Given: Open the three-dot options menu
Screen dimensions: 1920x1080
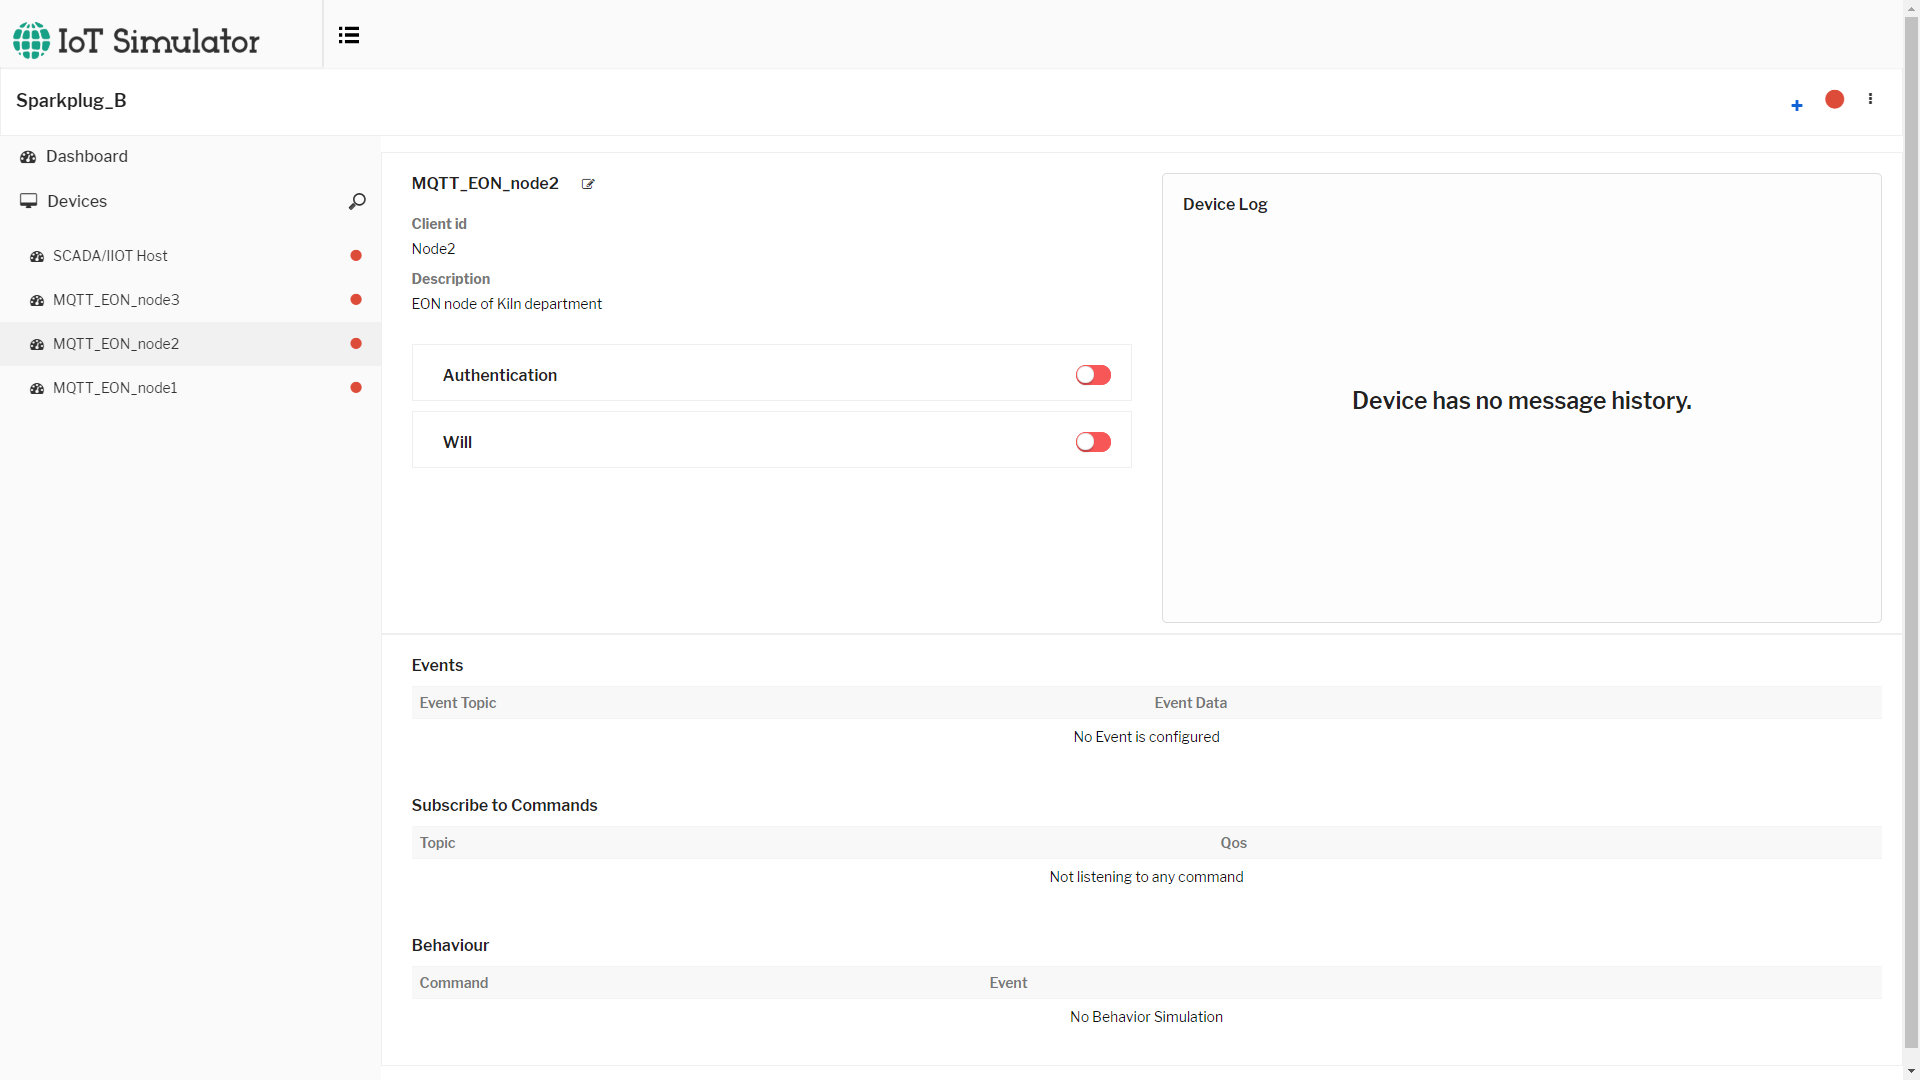Looking at the screenshot, I should pyautogui.click(x=1870, y=99).
